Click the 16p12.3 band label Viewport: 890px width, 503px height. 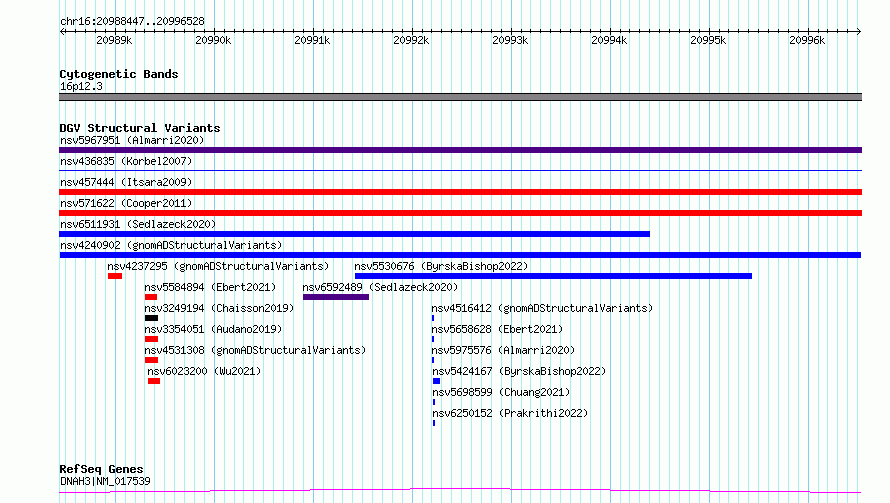pos(81,86)
